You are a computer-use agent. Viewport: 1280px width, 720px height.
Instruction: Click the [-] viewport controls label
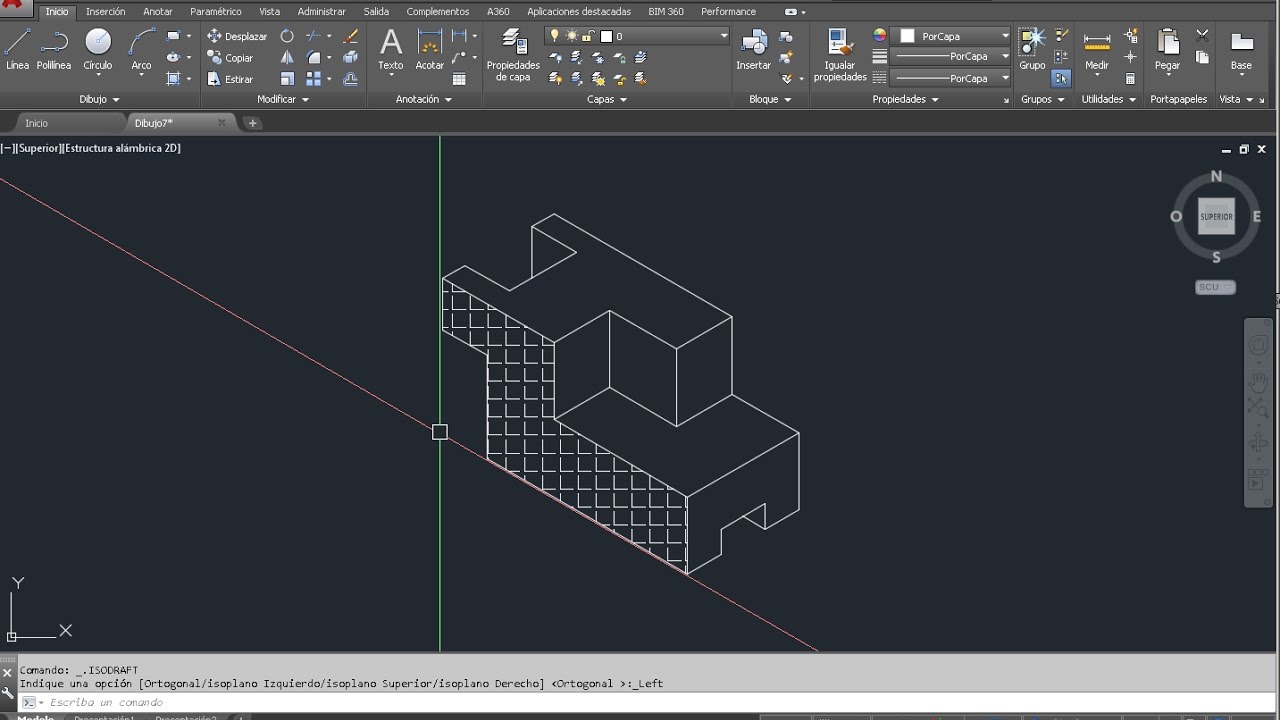[7, 148]
